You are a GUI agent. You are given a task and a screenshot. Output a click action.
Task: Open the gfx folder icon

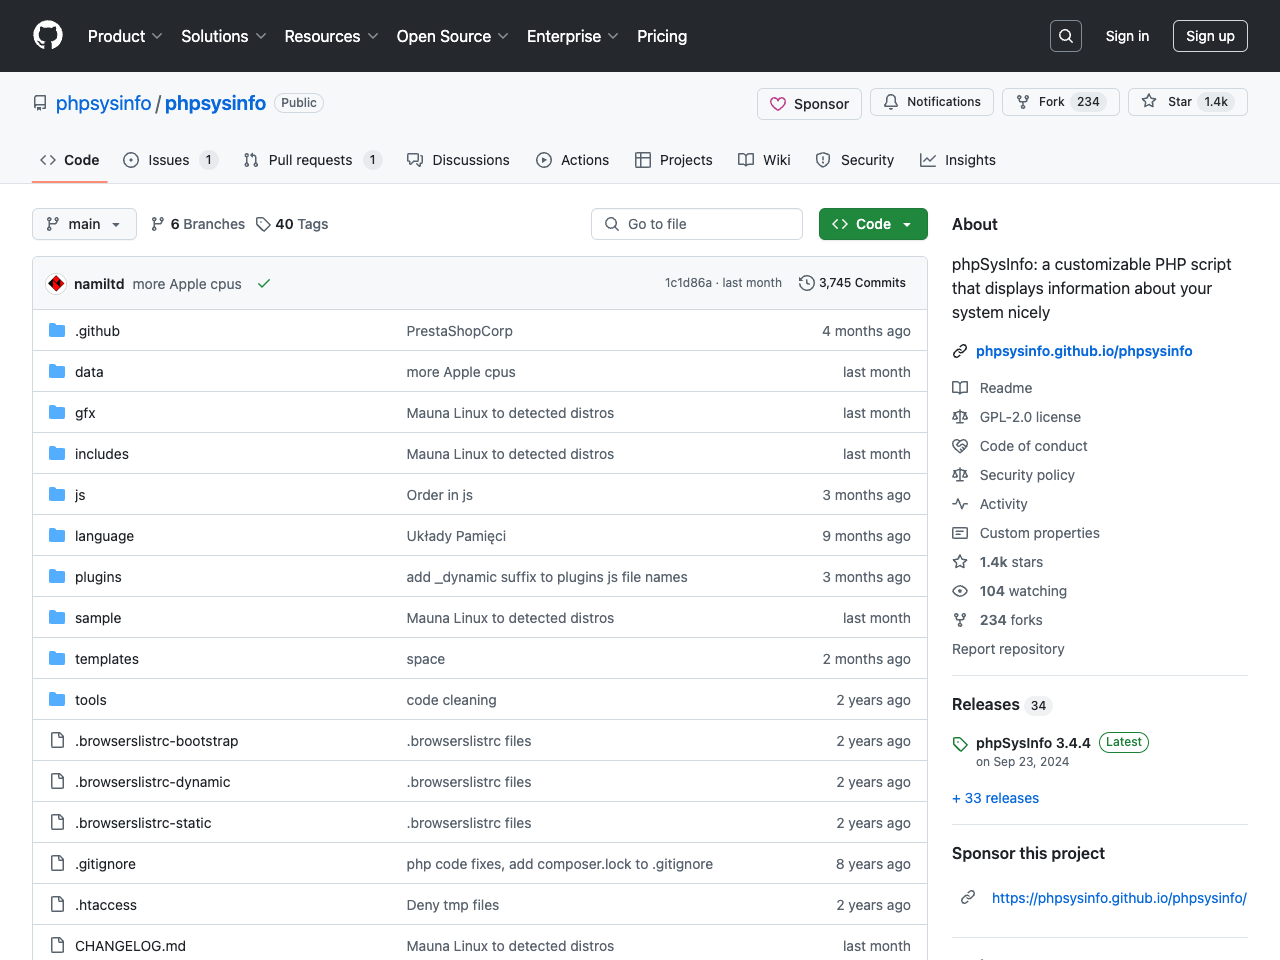tap(57, 413)
